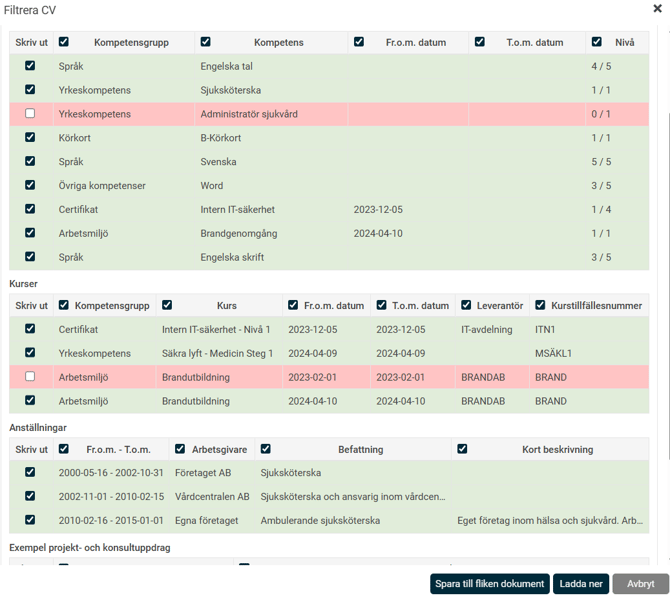Toggle the Kort beskrivning column checkbox
This screenshot has width=670, height=600.
[462, 449]
